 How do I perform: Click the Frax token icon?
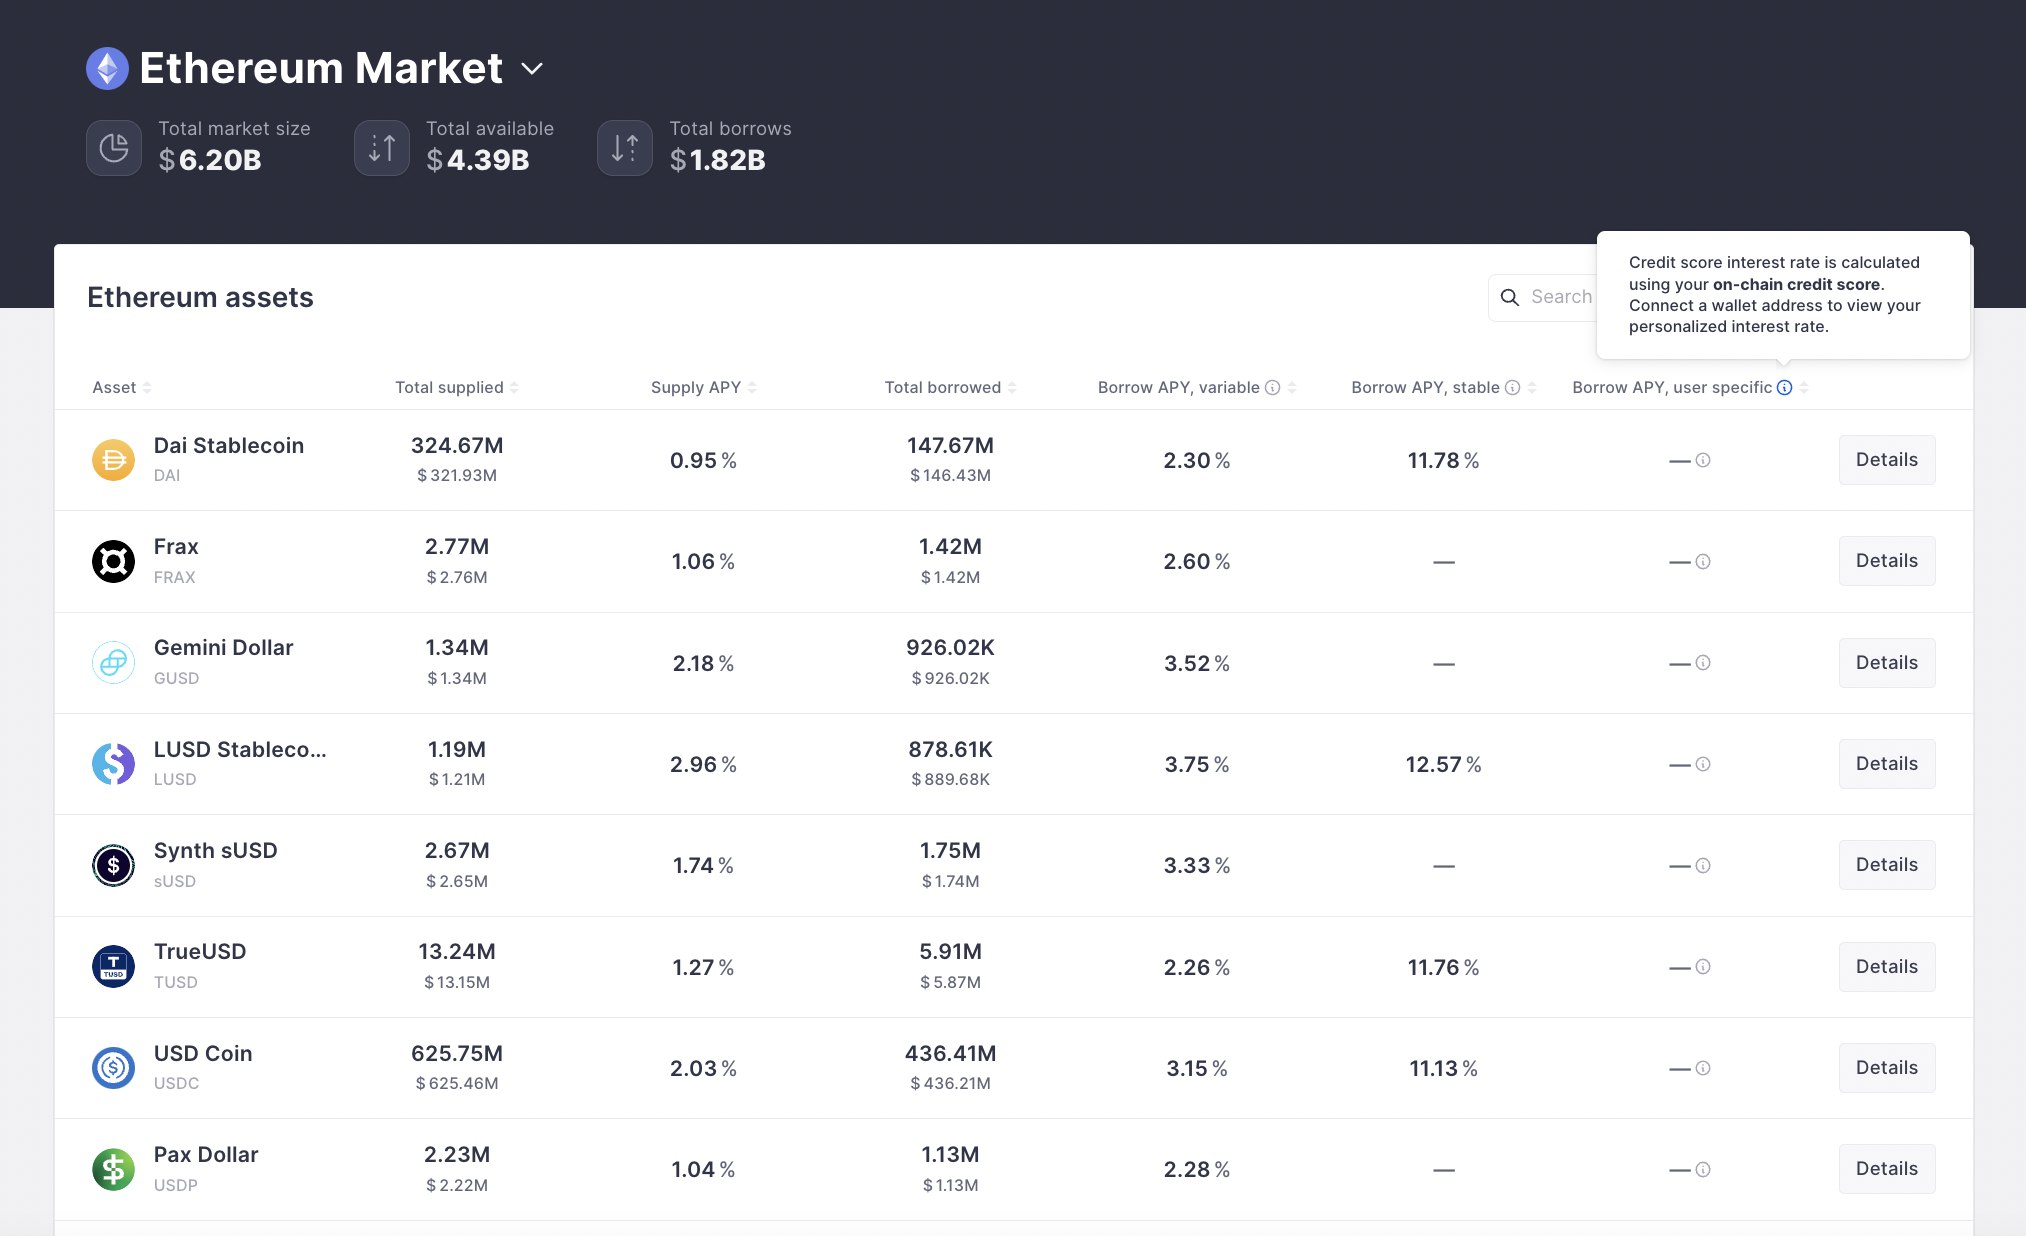click(113, 561)
